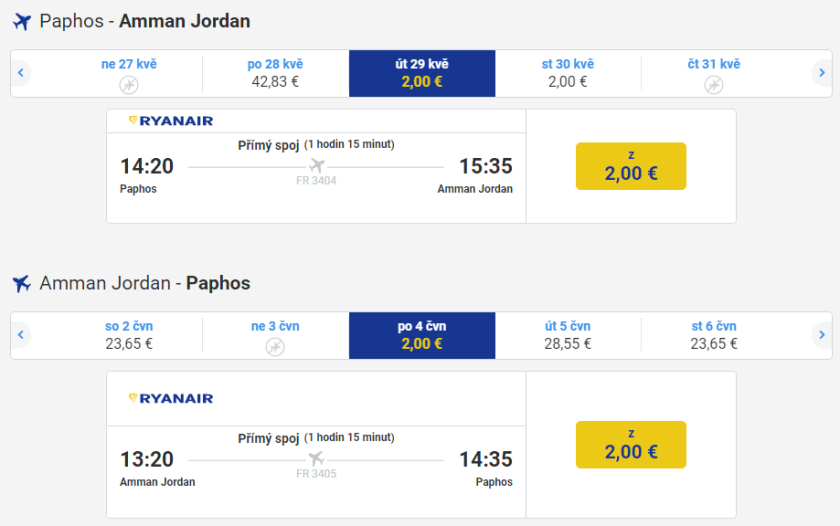Pick return date st 6 čvn
Image resolution: width=840 pixels, height=526 pixels.
coord(713,335)
